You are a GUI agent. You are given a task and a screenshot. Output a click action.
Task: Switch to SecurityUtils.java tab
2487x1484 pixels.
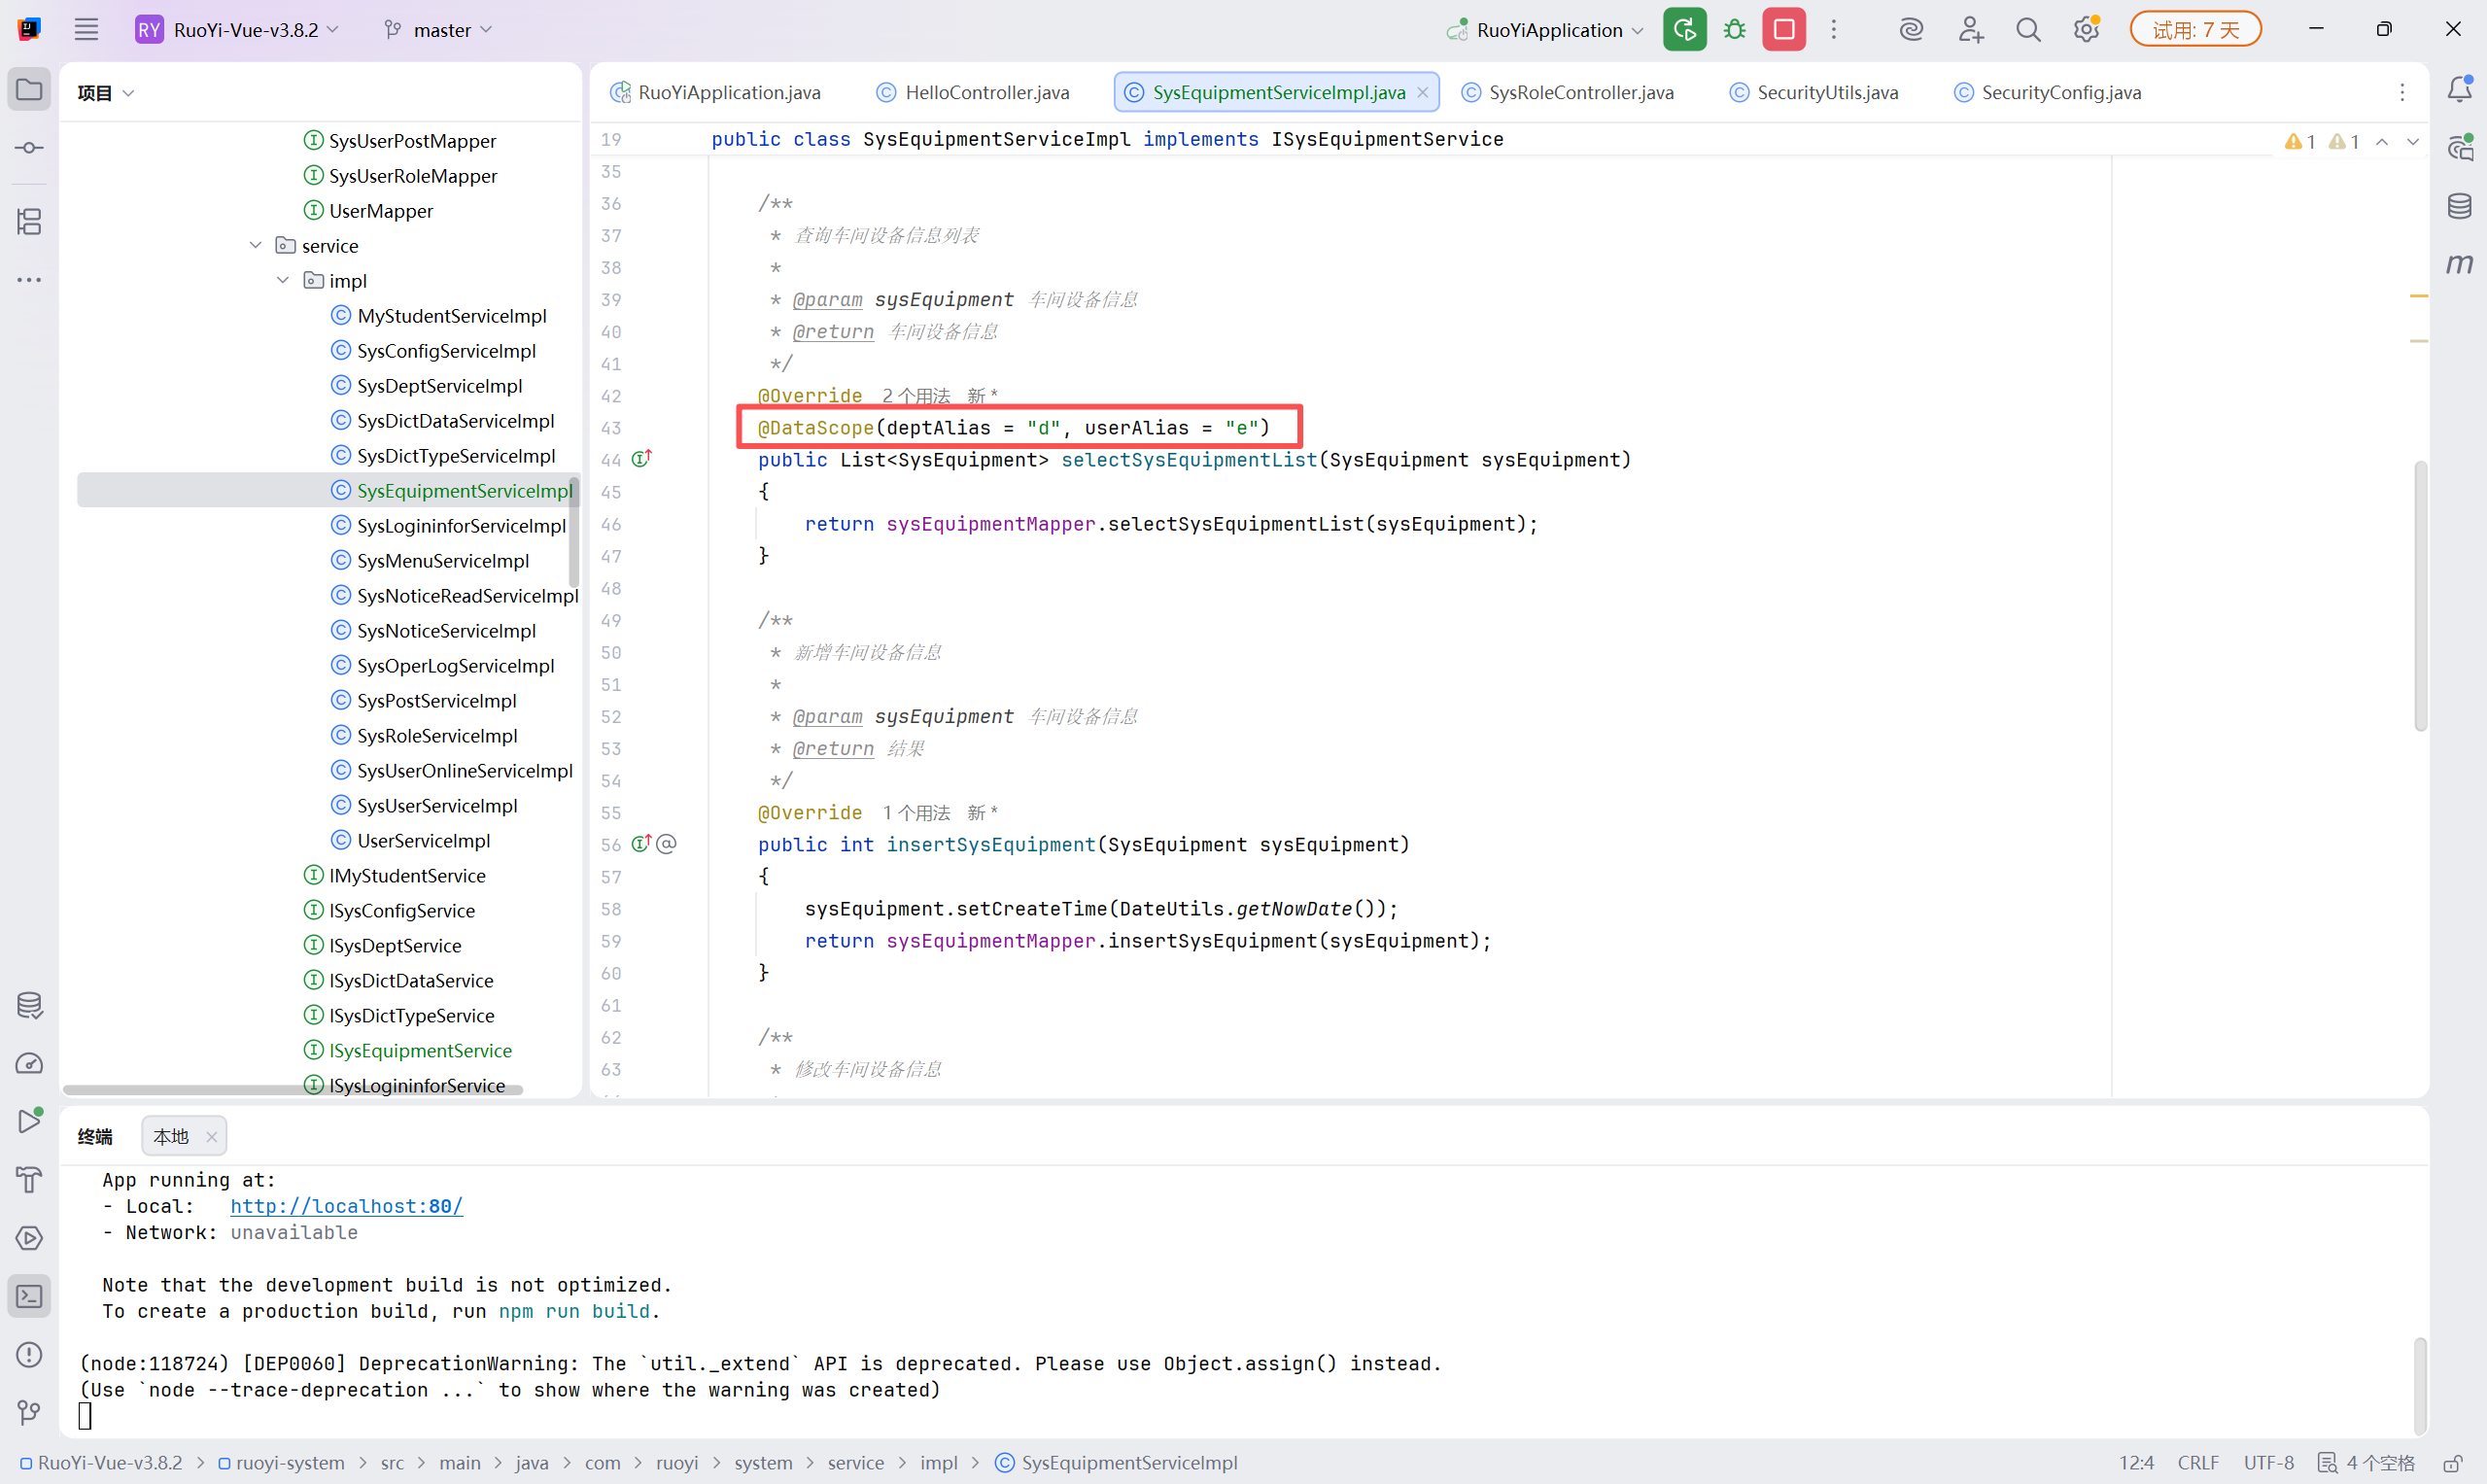tap(1813, 92)
